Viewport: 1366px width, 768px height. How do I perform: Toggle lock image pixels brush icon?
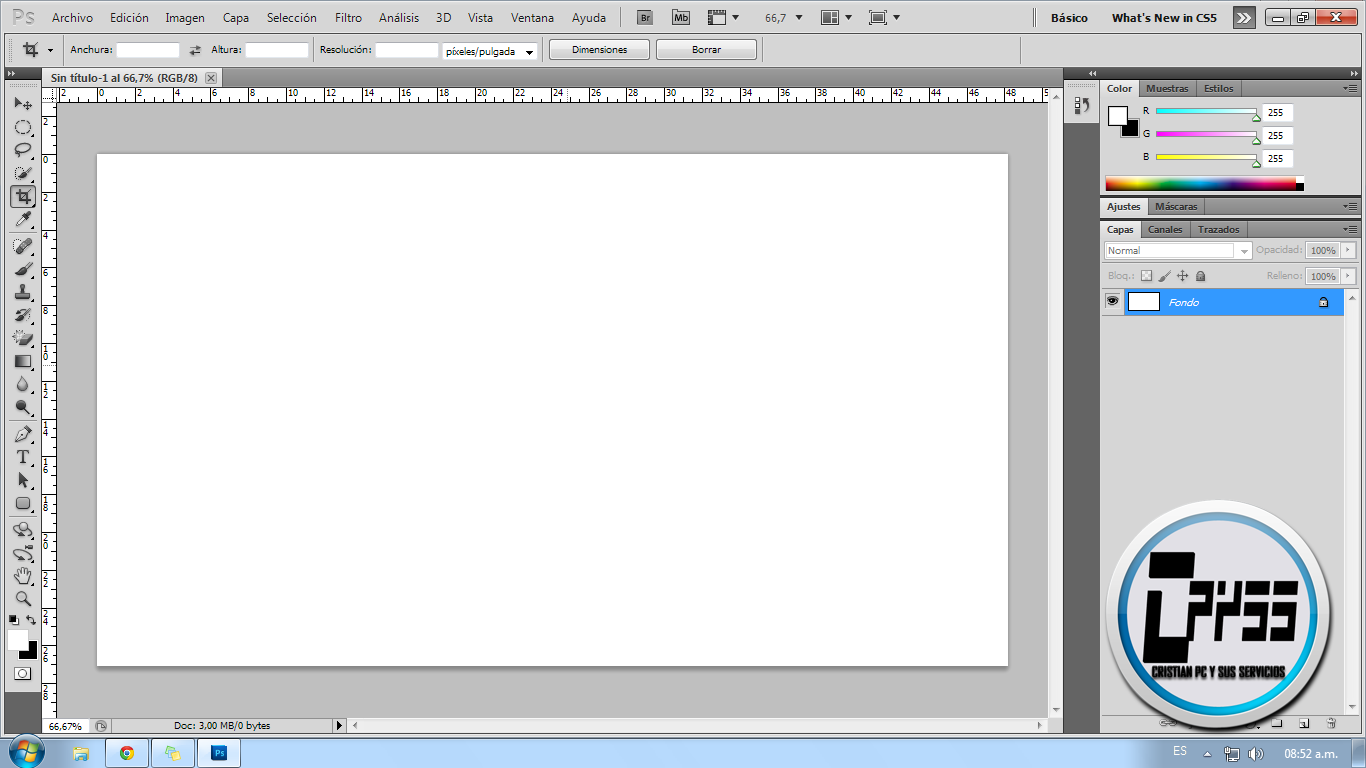[x=1164, y=276]
